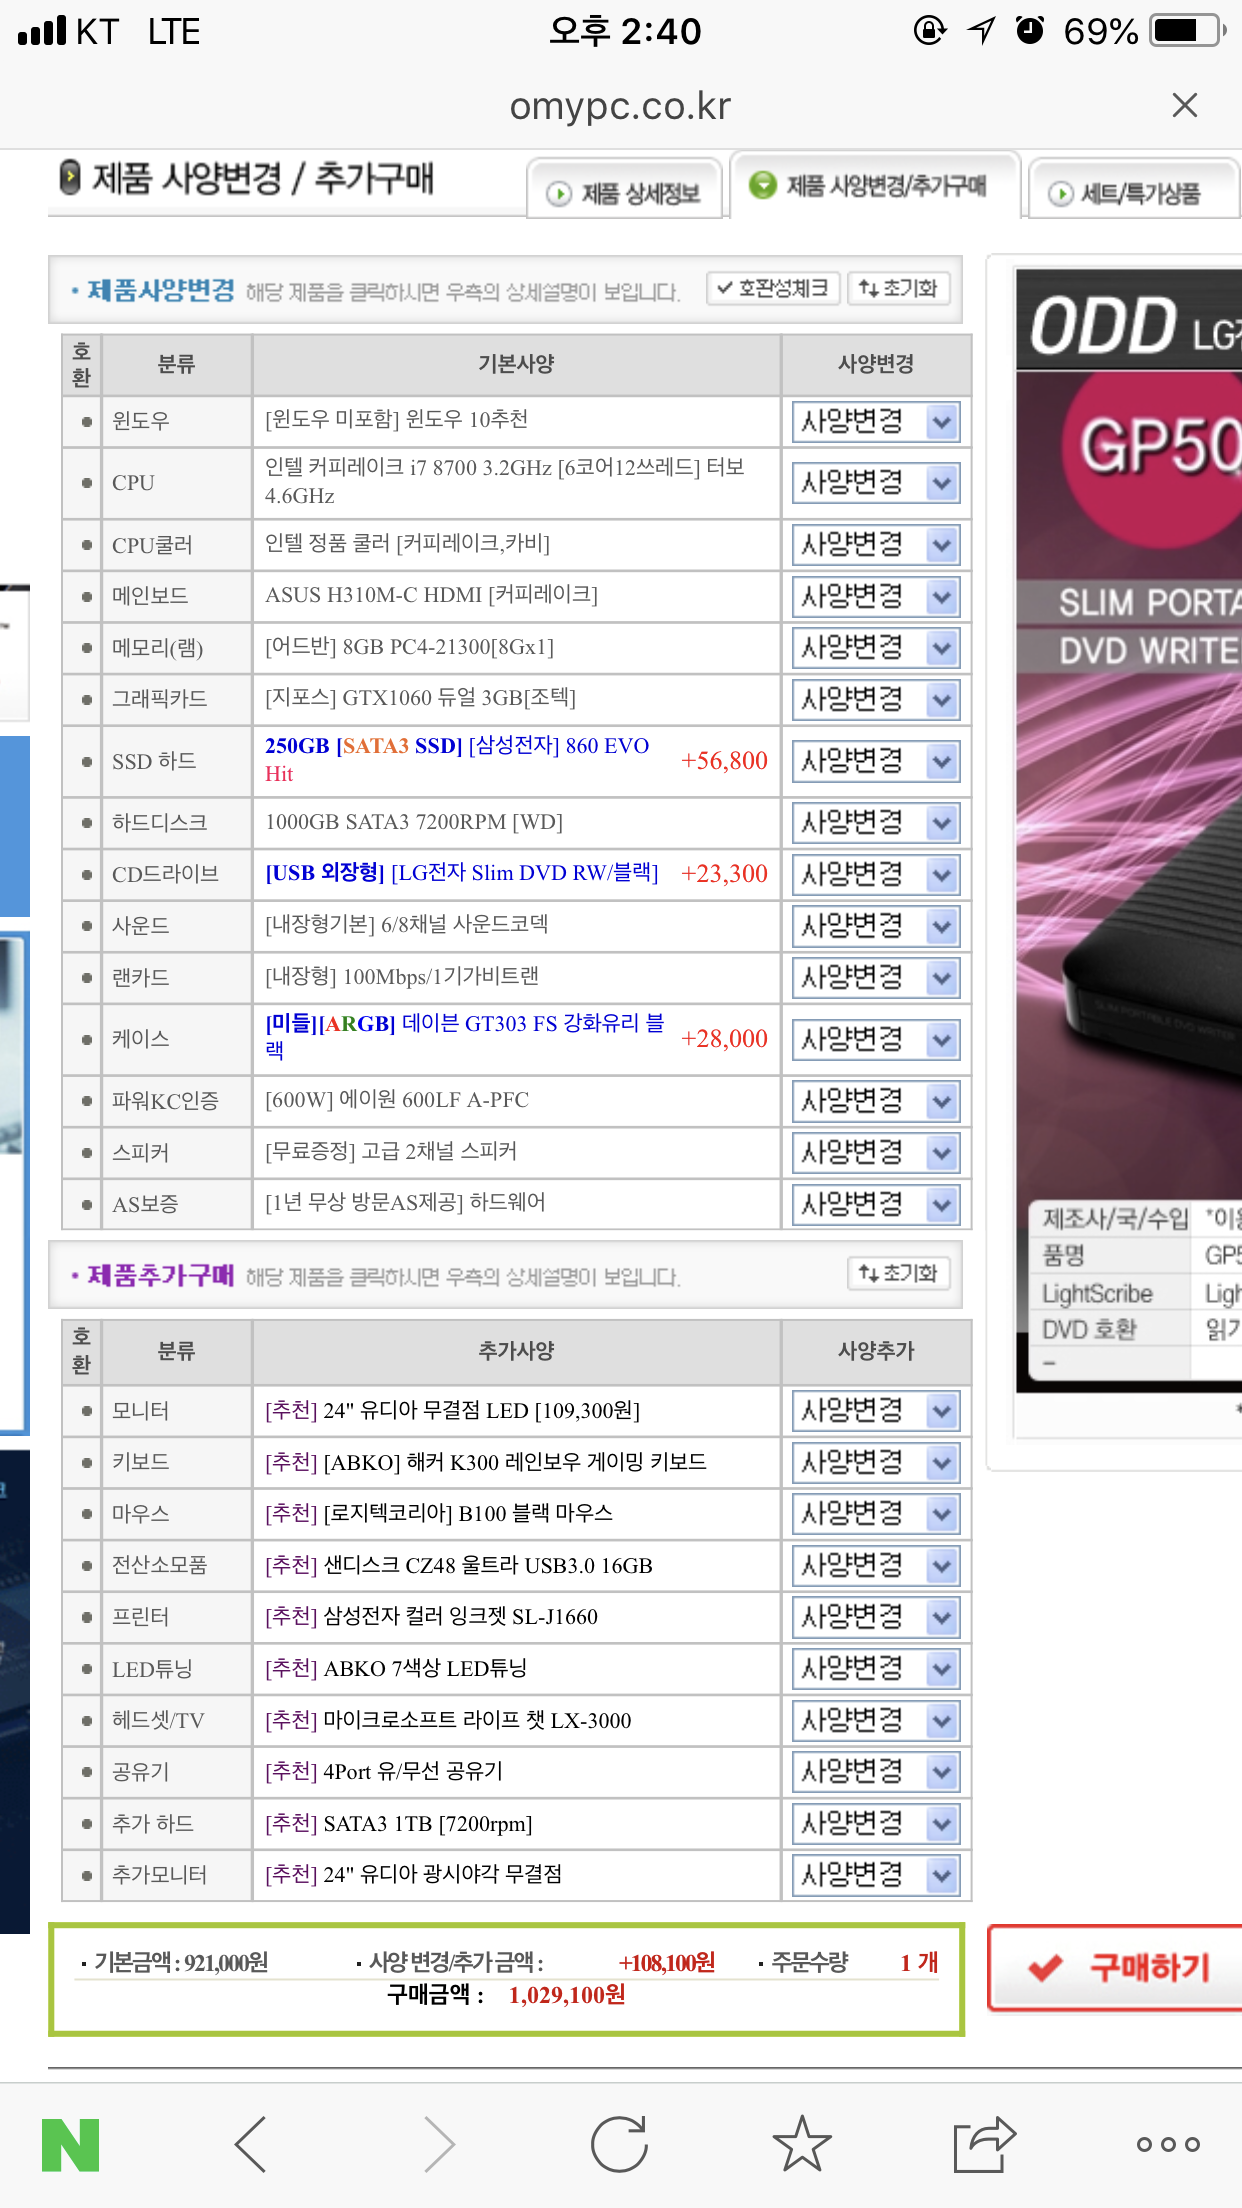Click the 데이븐 GT303 FS 강화유리 case link

click(x=465, y=1036)
